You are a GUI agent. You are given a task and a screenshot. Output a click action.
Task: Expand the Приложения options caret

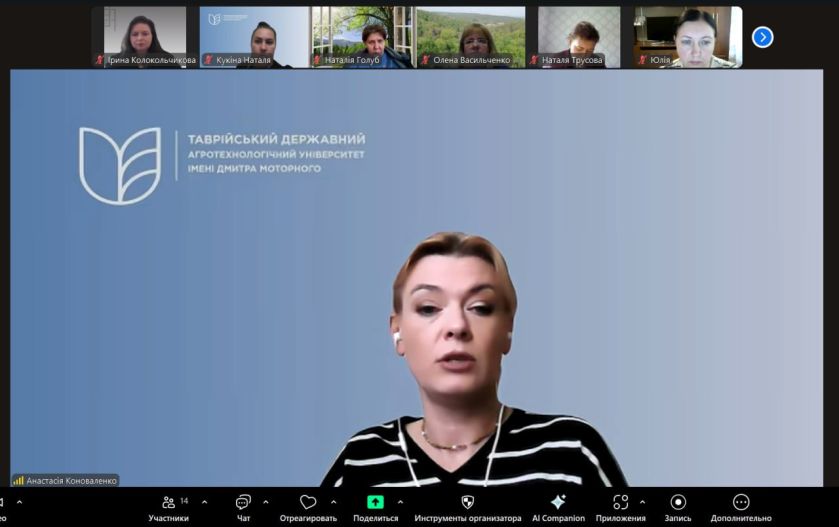[642, 502]
